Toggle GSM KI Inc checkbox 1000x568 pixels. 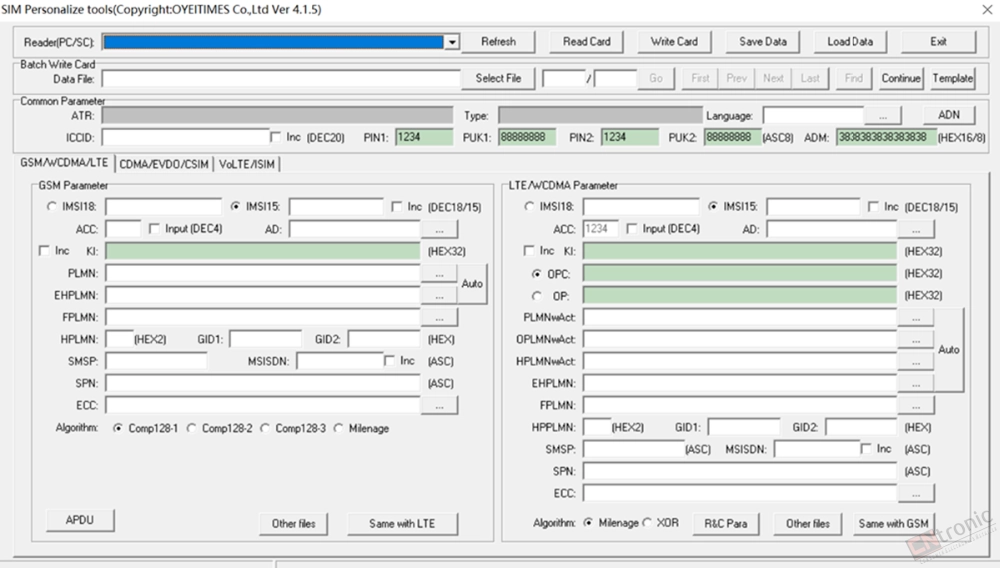pos(44,251)
